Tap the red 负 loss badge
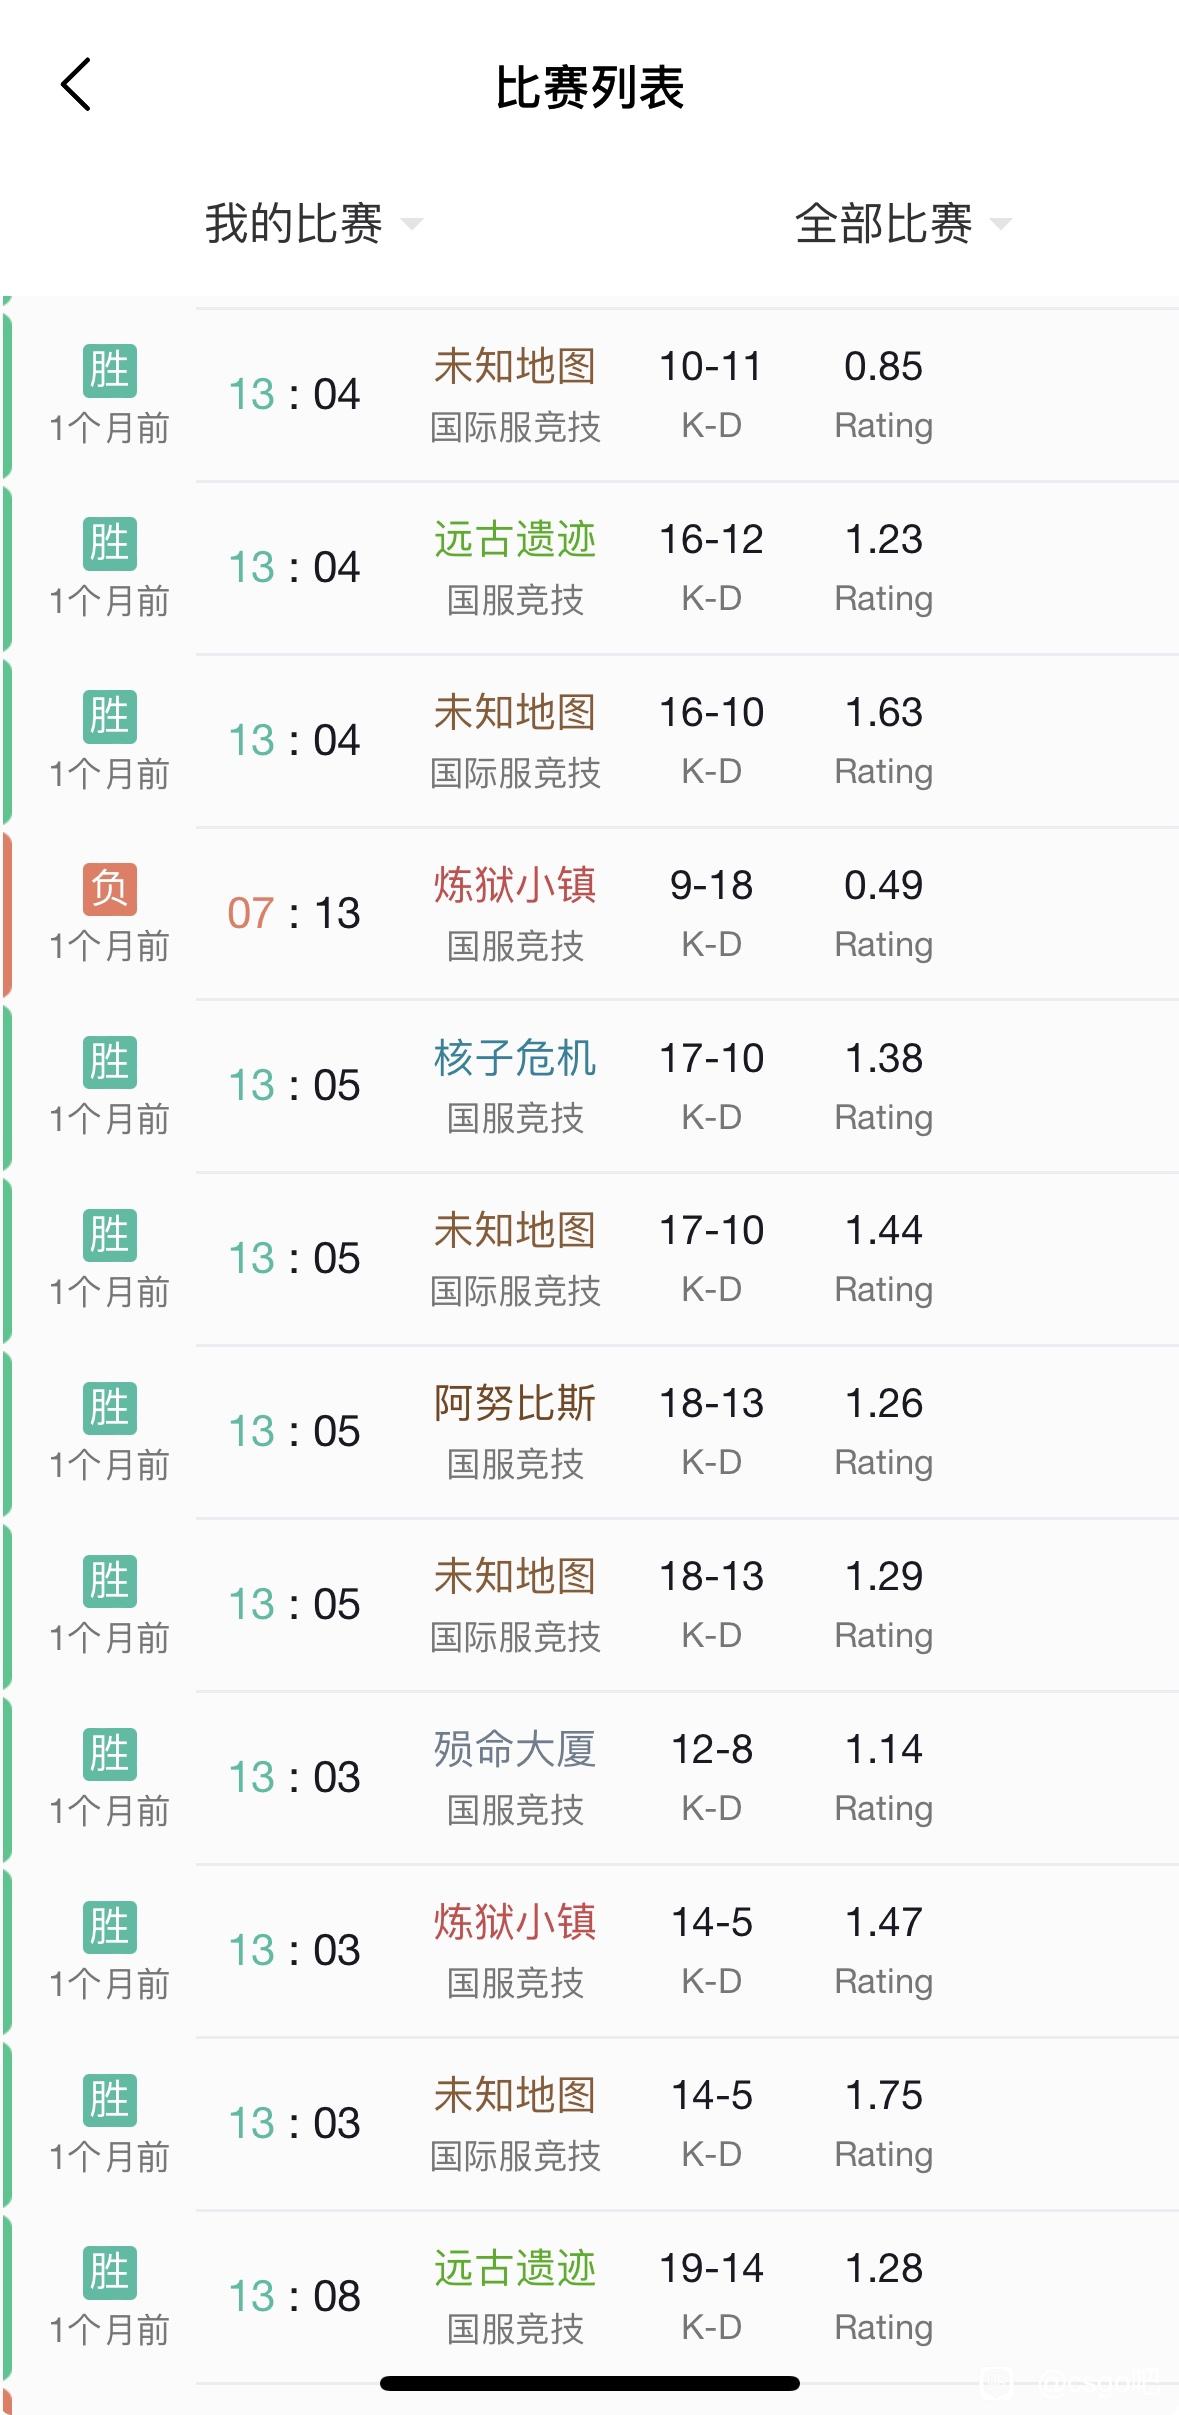The image size is (1179, 2415). coord(110,888)
